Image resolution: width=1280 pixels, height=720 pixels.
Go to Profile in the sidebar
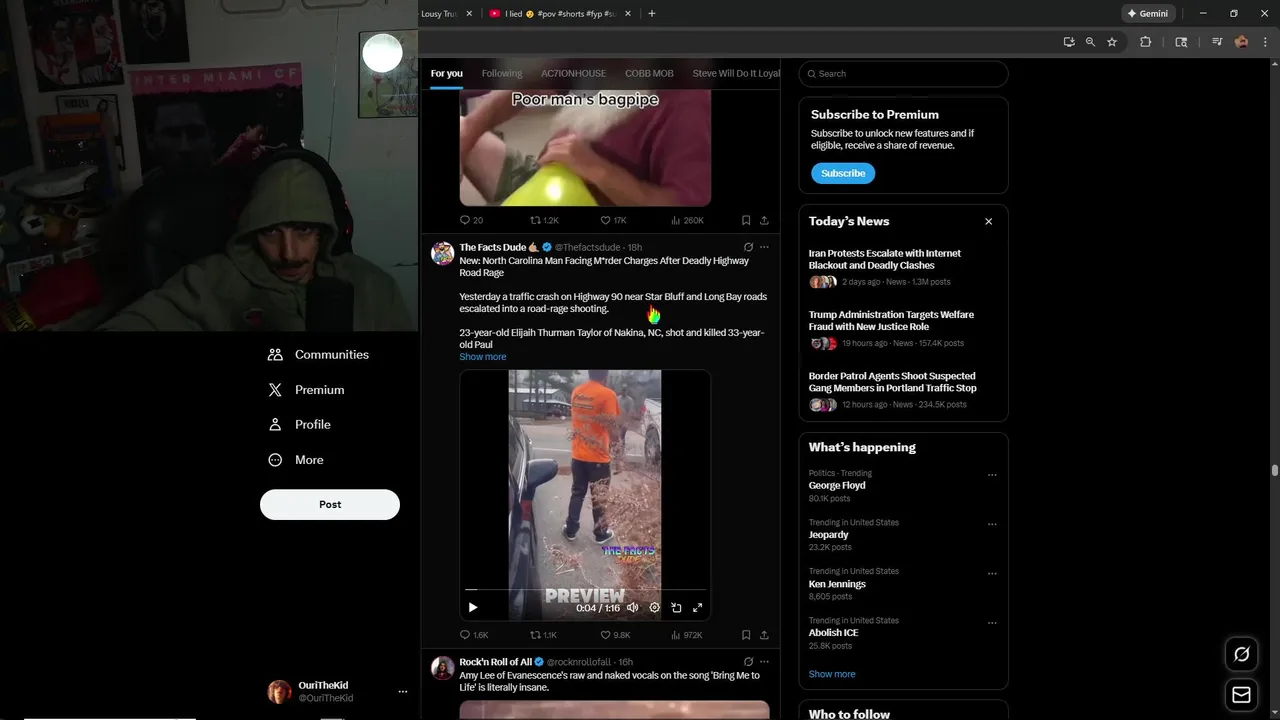point(300,425)
